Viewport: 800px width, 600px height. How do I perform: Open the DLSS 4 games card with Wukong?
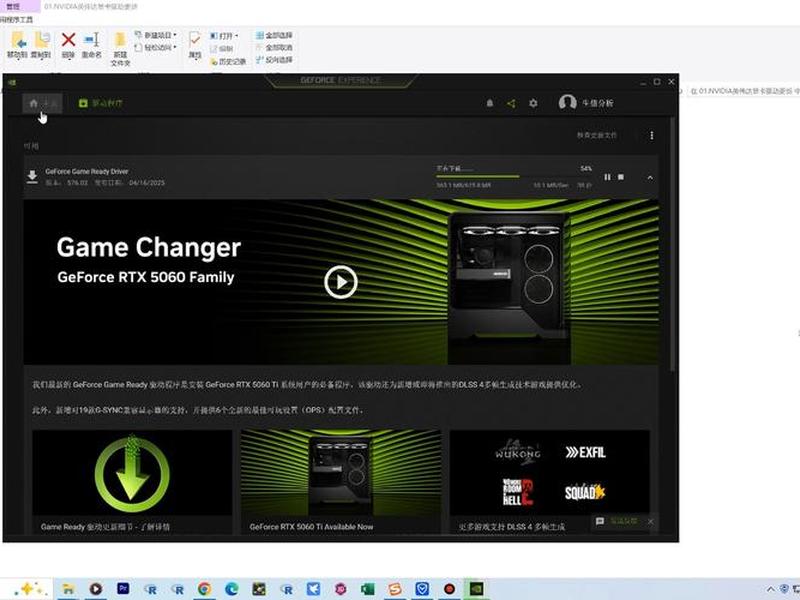(x=549, y=482)
